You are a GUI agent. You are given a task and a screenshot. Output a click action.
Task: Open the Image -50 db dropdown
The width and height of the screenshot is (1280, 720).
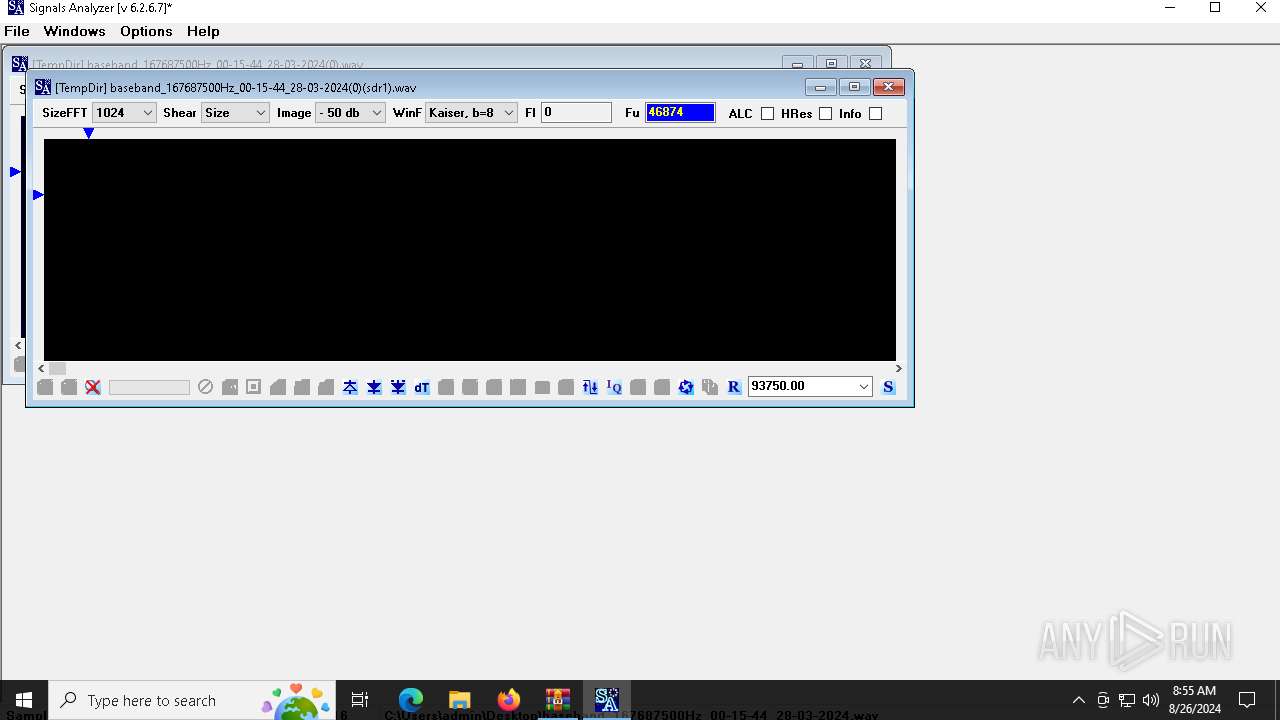(x=350, y=113)
